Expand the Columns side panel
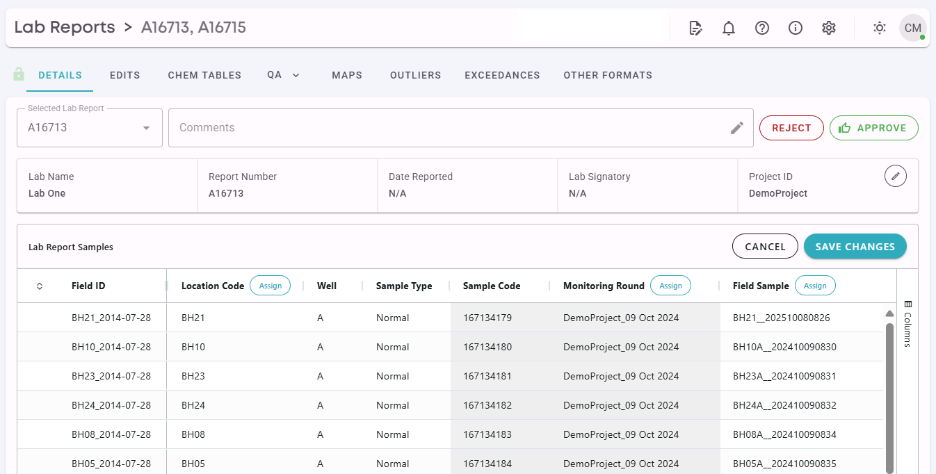Viewport: 936px width, 474px height. click(908, 323)
